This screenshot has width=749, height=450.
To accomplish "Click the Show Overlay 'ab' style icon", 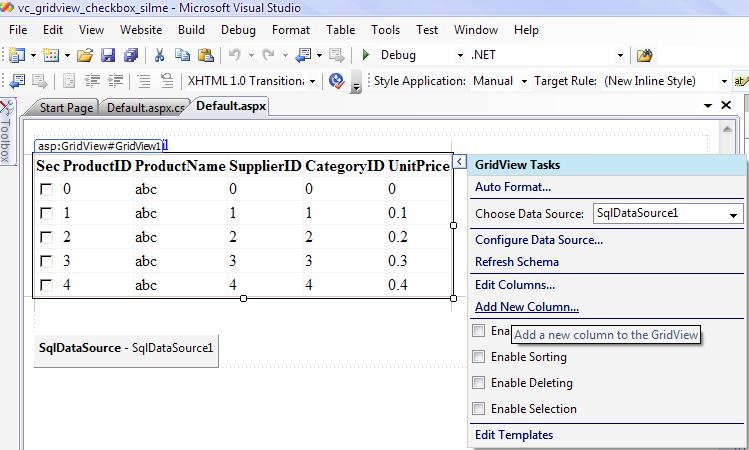I will point(740,81).
